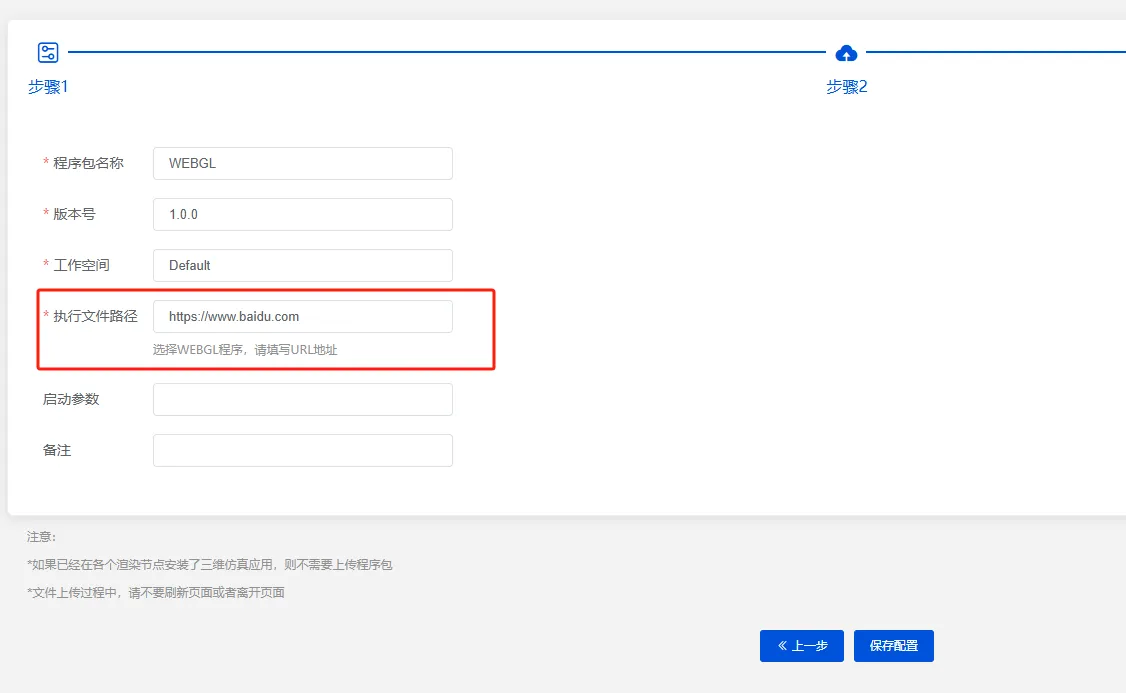Select the 步骤2 step label

pos(847,87)
